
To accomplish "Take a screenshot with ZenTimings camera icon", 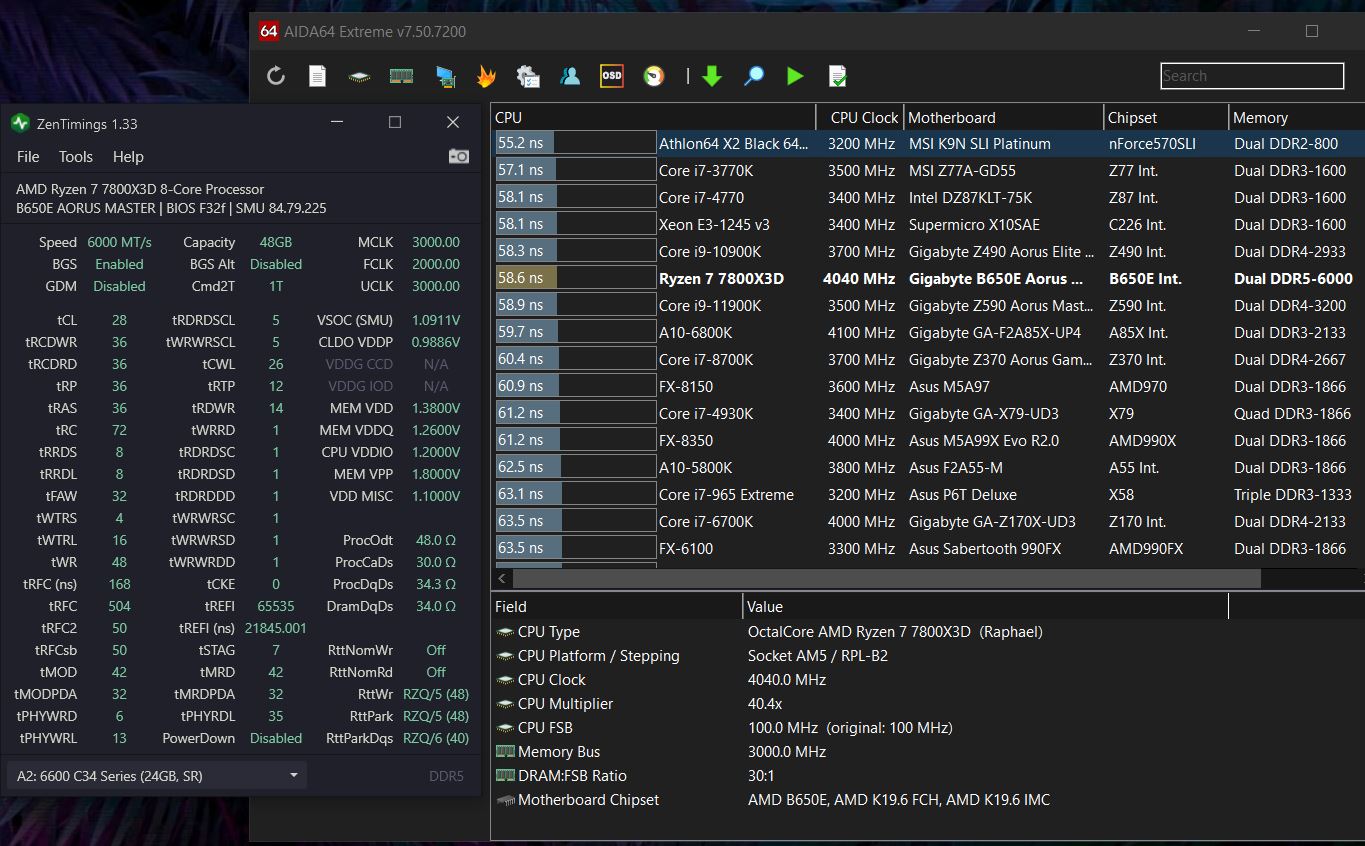I will pyautogui.click(x=459, y=156).
